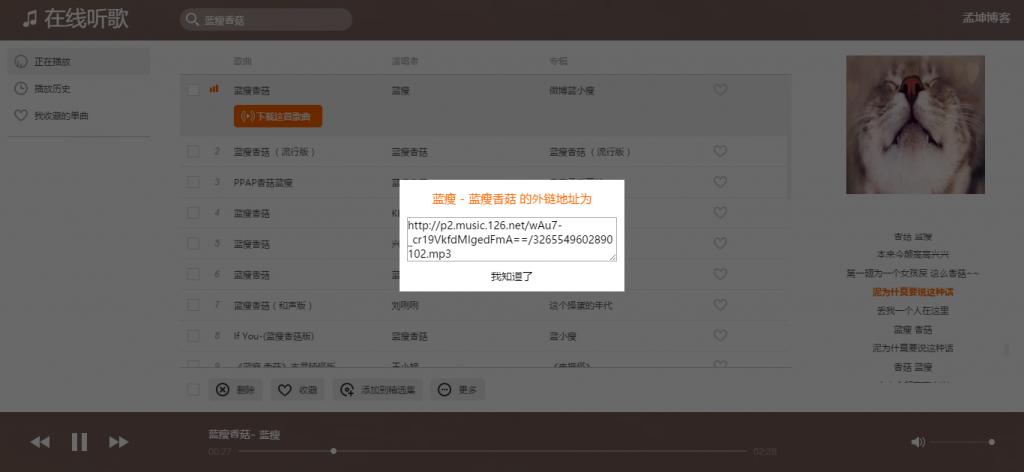Tick the checkbox for 蓝瘦香菇(流行版)

click(193, 151)
